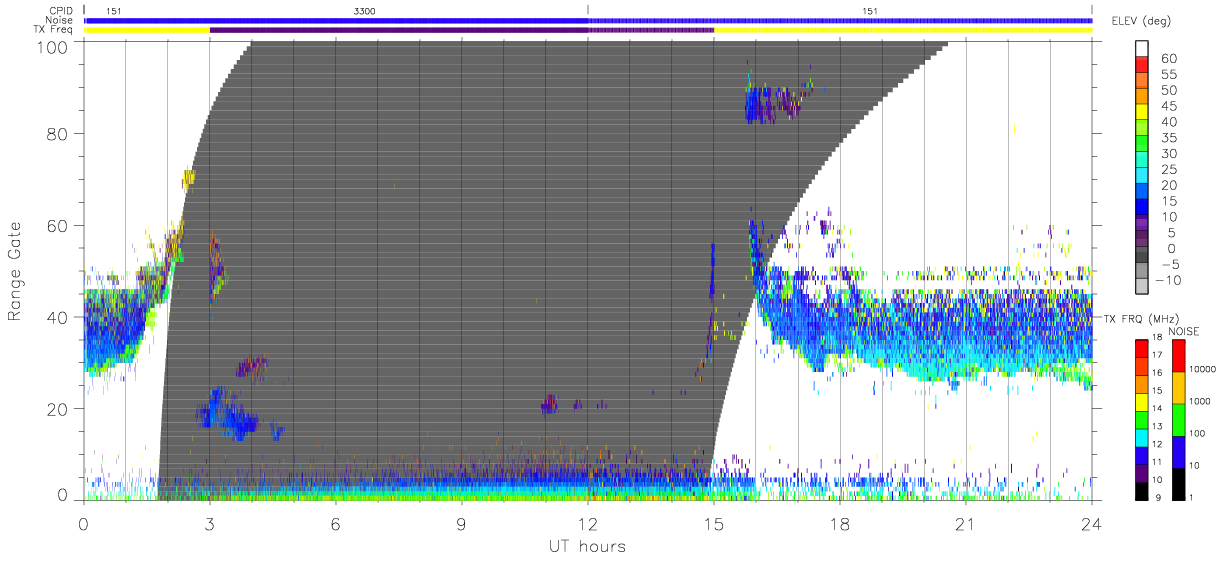This screenshot has height=567, width=1228.
Task: Click the 35 label on the ELEV colorbar
Action: [x=1168, y=138]
